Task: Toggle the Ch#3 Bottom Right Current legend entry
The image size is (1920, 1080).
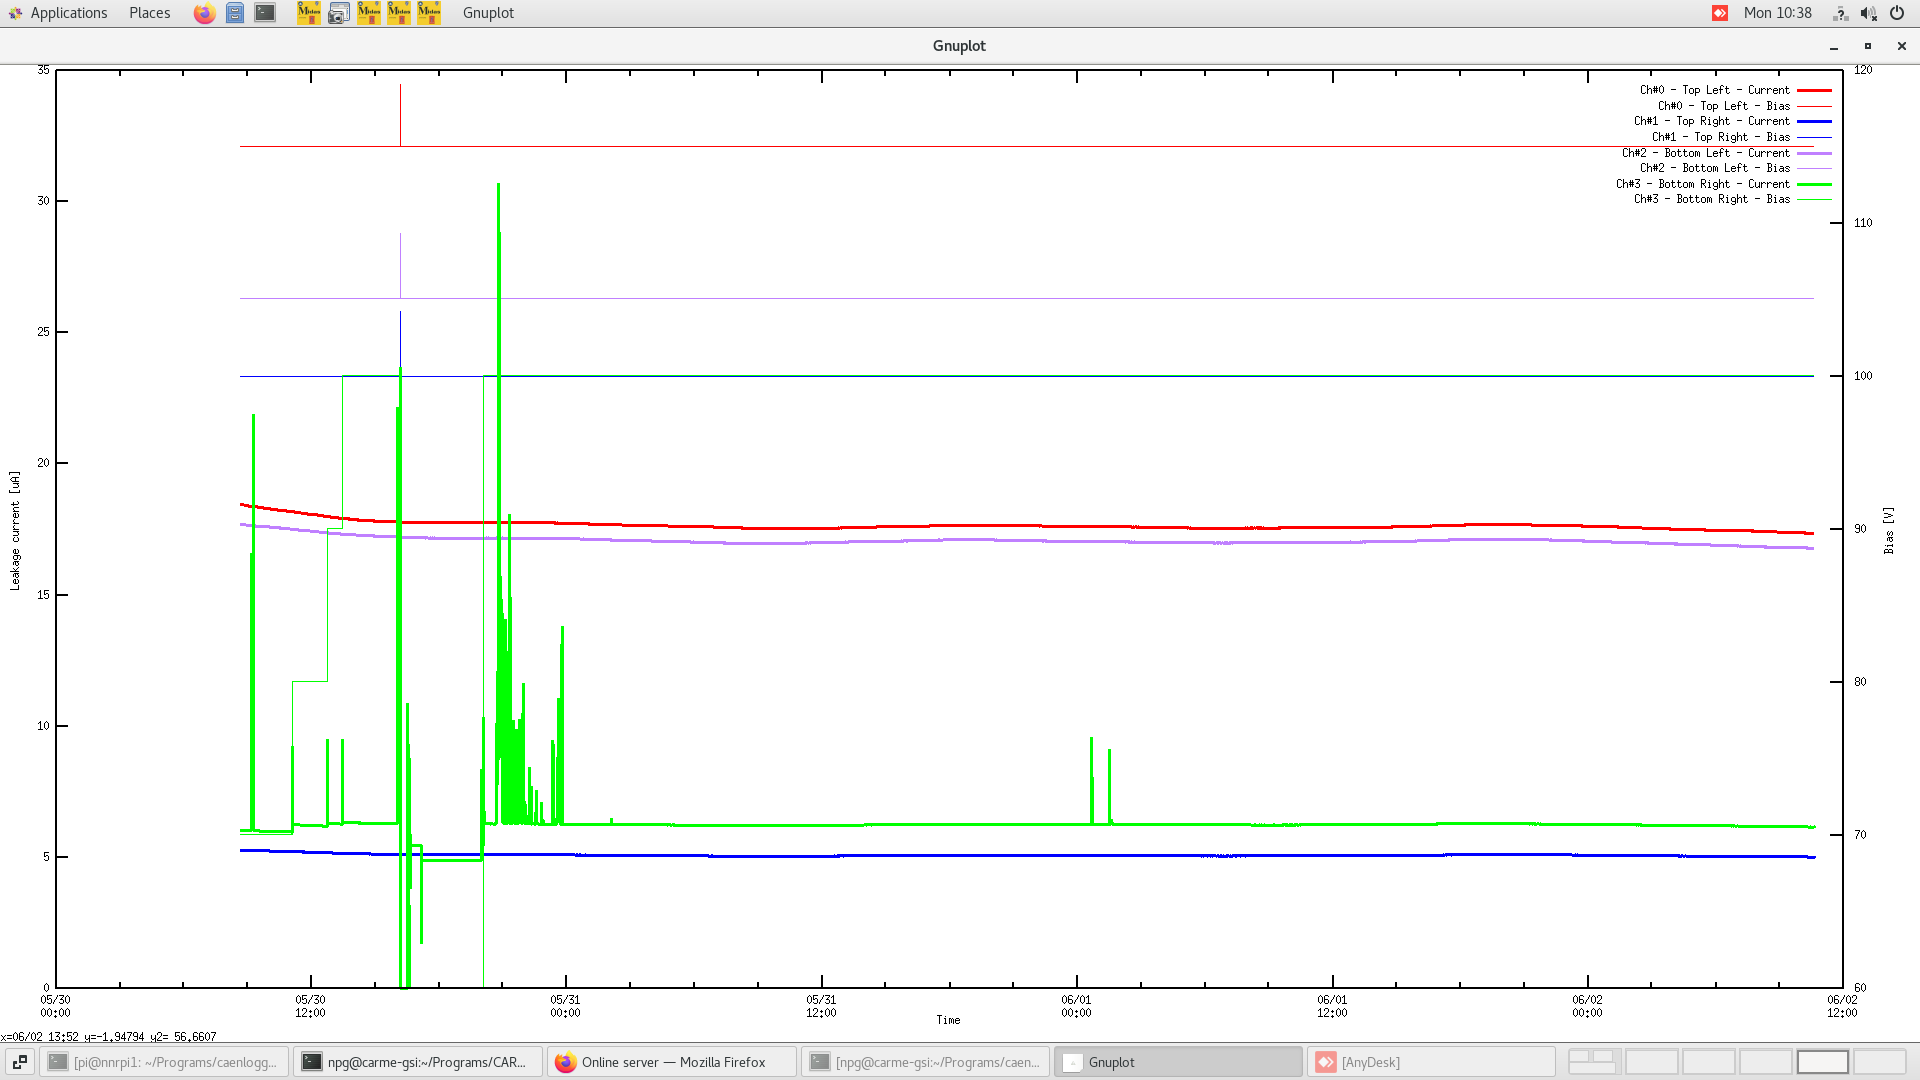Action: 1703,184
